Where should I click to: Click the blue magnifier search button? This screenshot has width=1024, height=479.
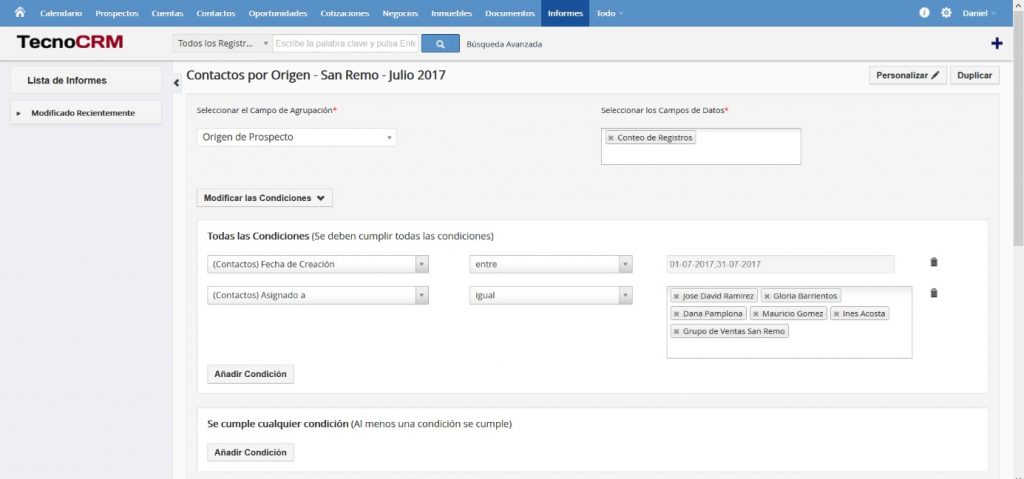[439, 43]
